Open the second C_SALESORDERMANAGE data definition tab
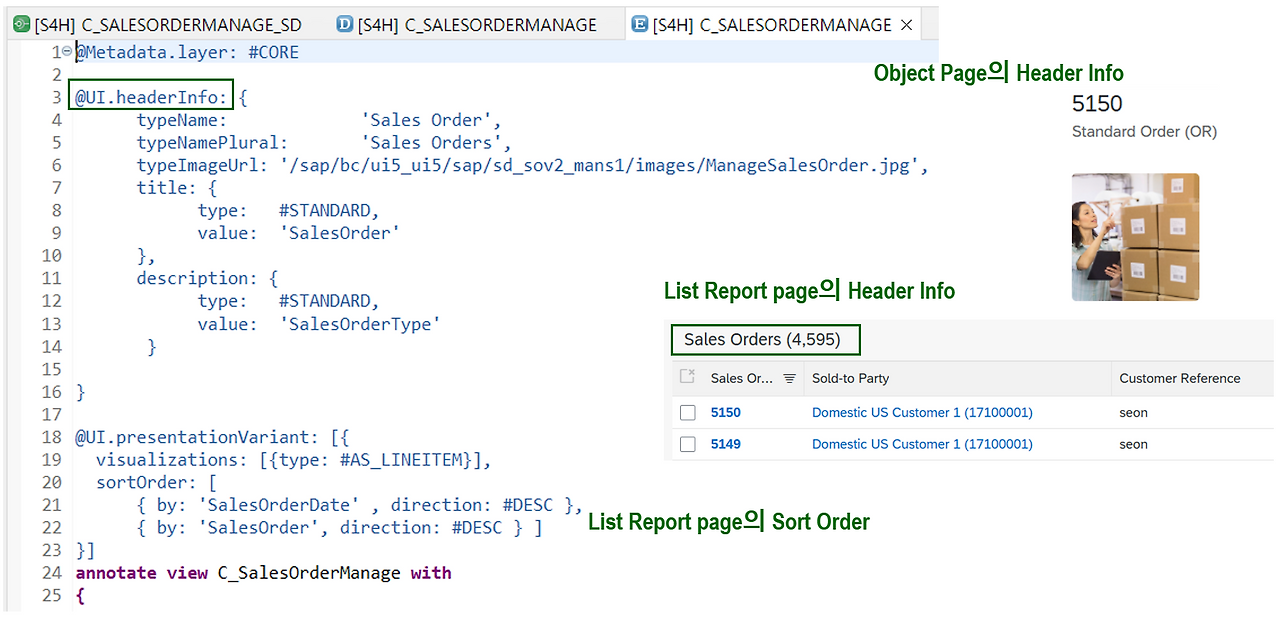Image resolution: width=1280 pixels, height=622 pixels. [467, 24]
